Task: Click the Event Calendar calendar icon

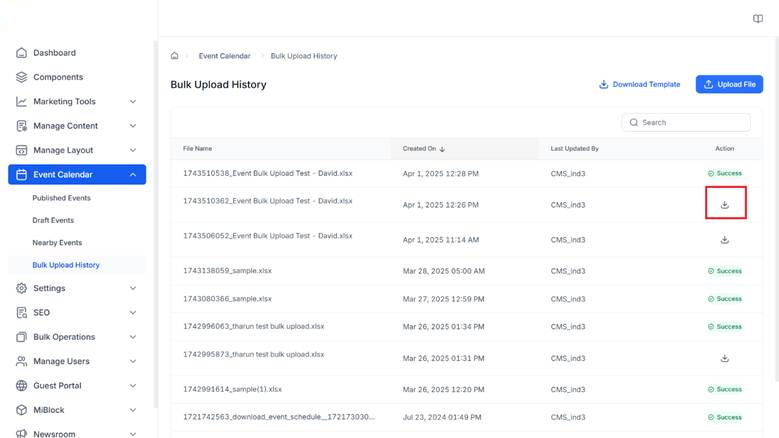Action: point(21,174)
